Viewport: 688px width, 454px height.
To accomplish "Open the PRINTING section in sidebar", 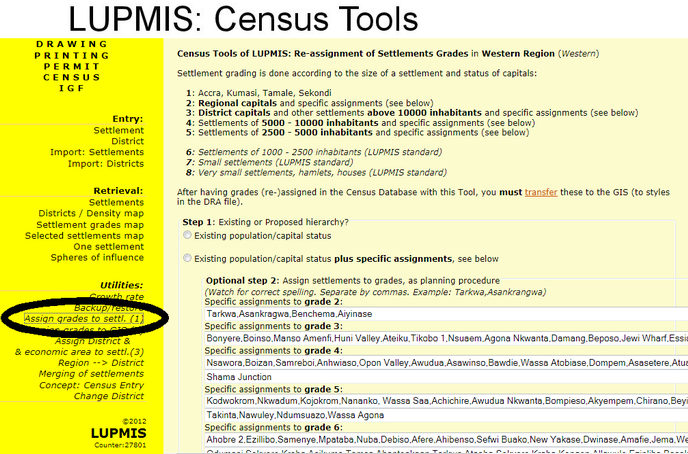I will [x=72, y=55].
